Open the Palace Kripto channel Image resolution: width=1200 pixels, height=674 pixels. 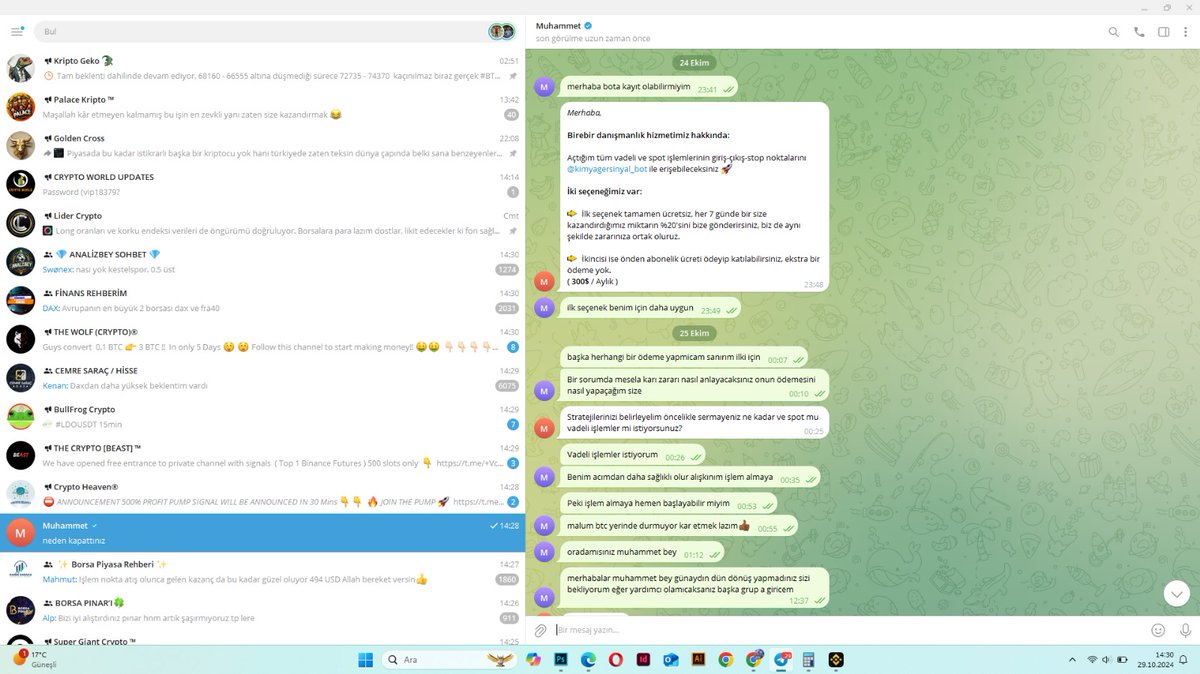pos(262,107)
